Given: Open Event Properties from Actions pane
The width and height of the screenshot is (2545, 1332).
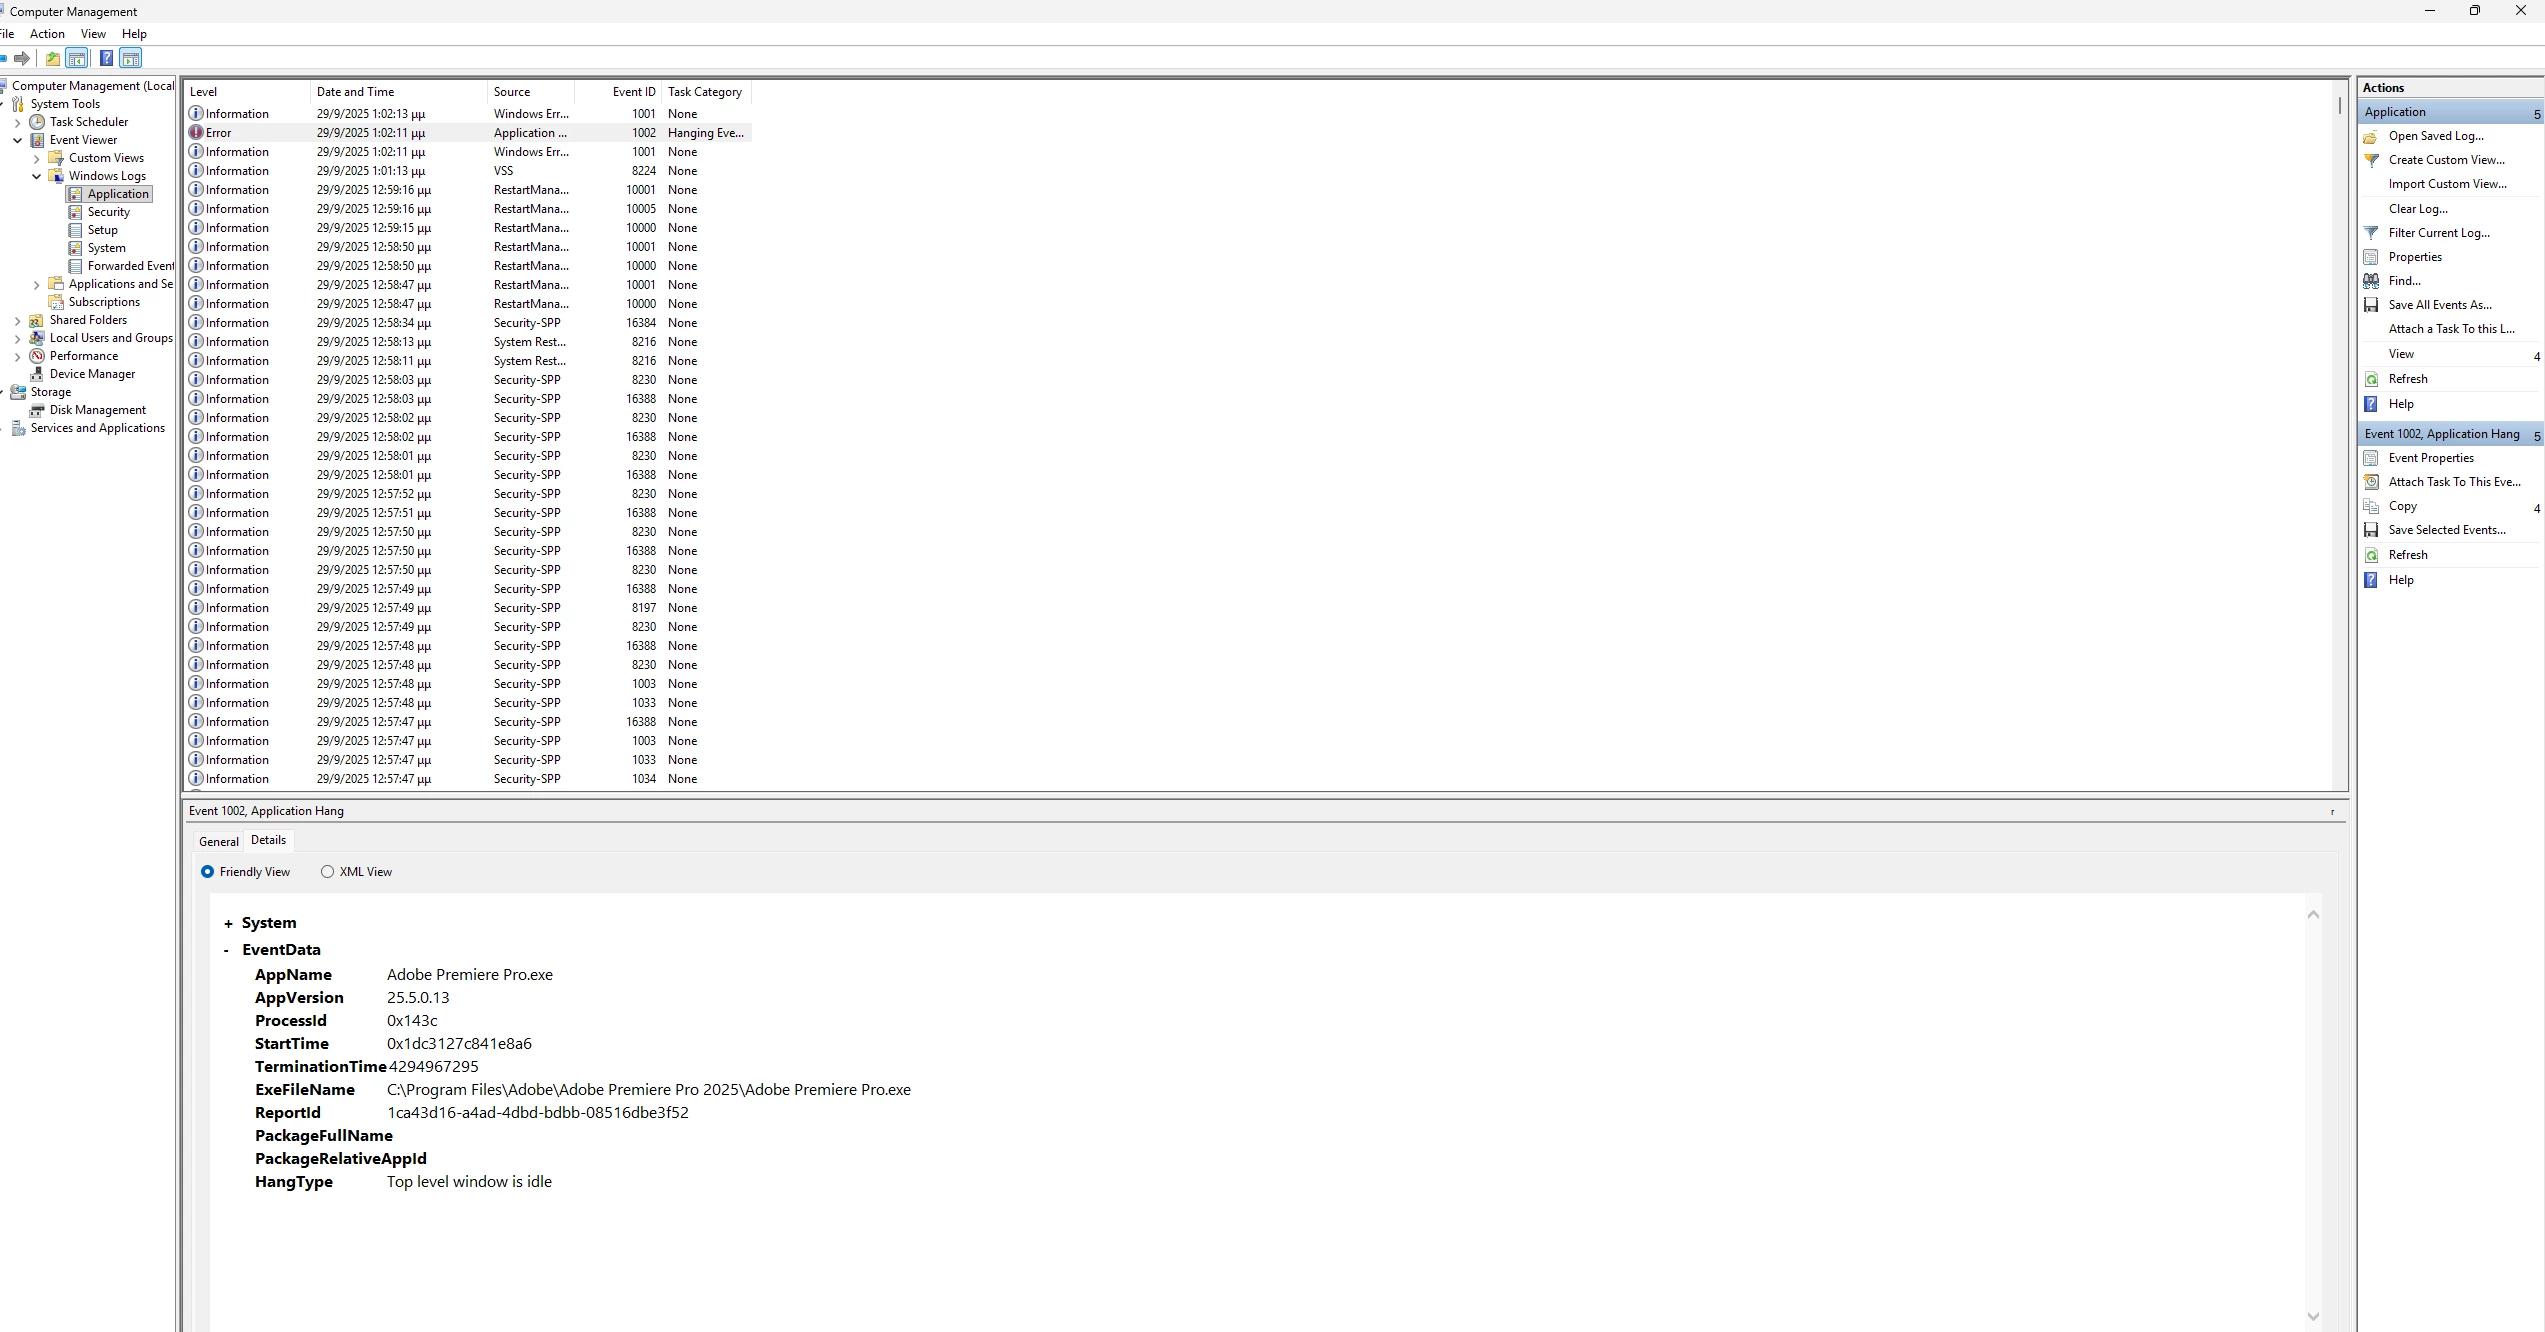Looking at the screenshot, I should 2430,458.
